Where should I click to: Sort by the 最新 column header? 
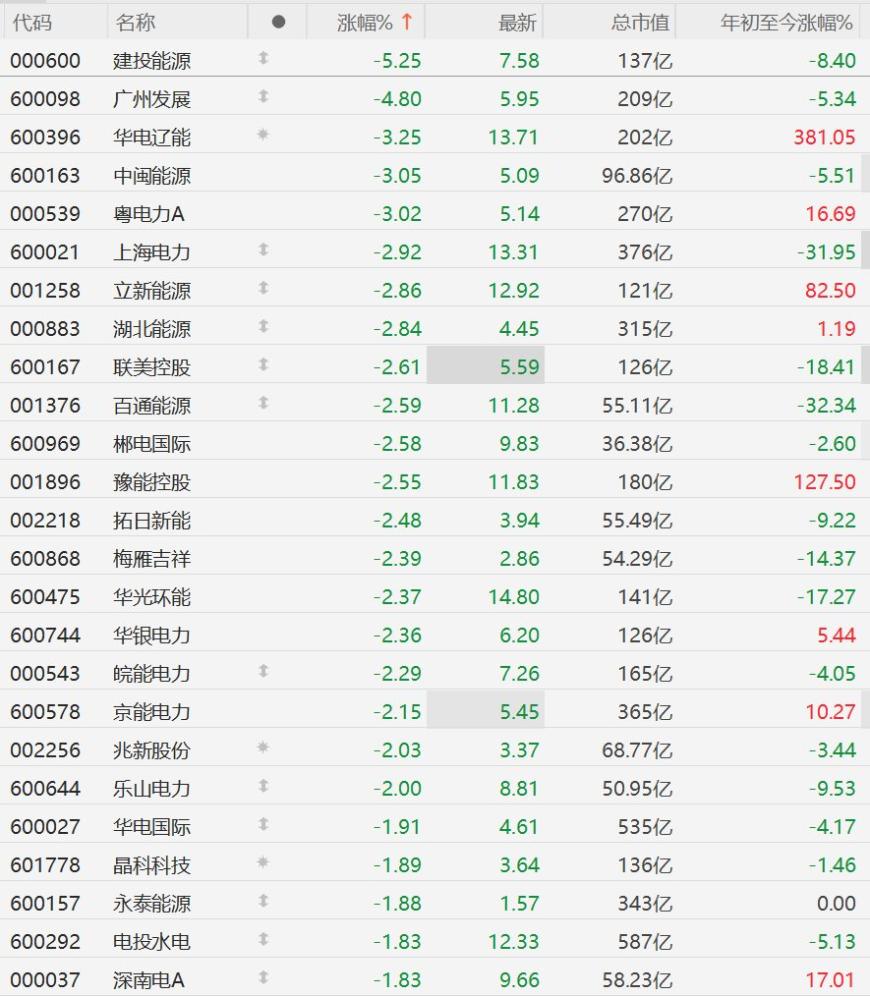pos(518,23)
